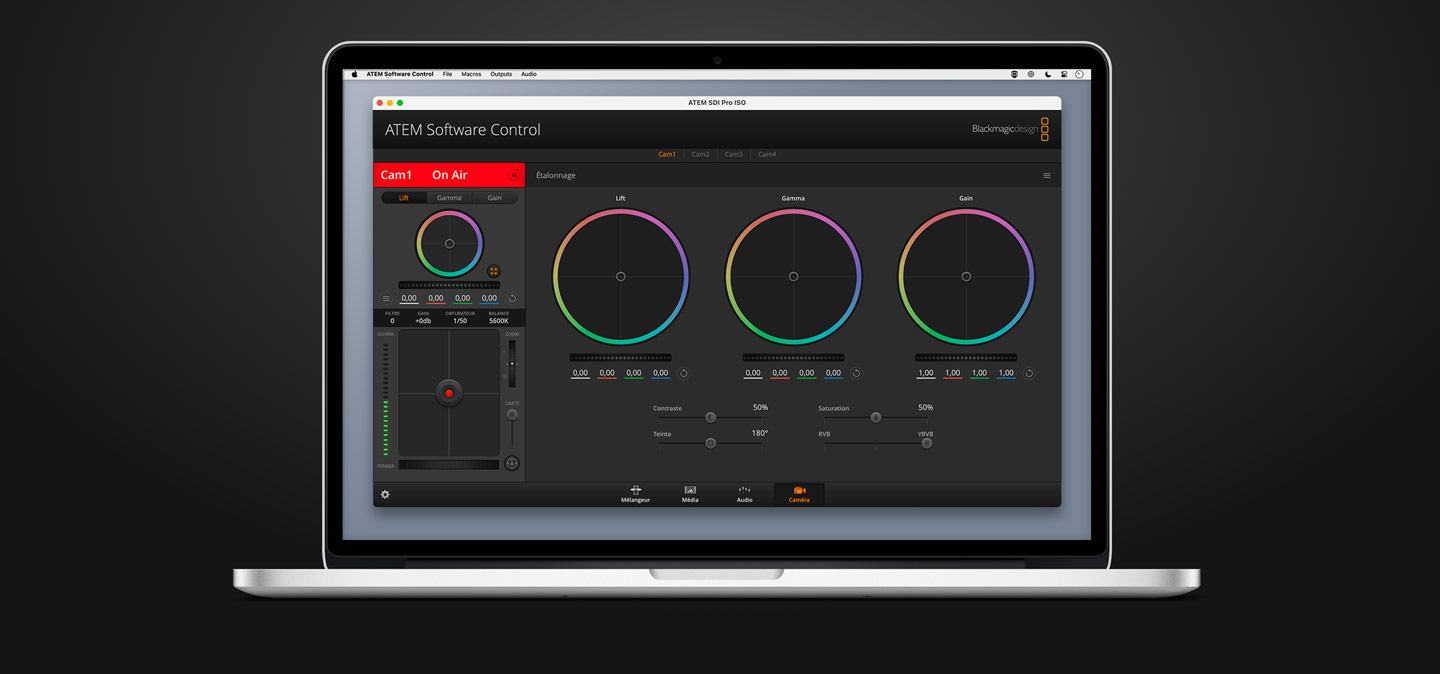Click the lock icon in Cam1 header

pos(514,175)
